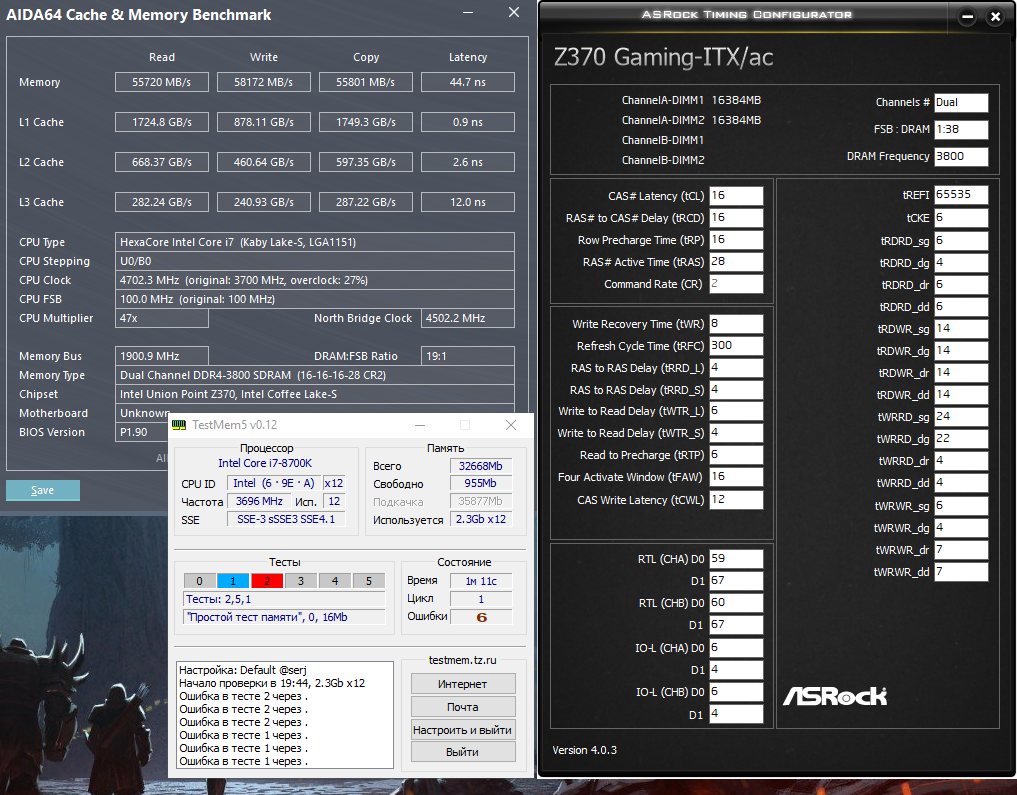
Task: Click the CAS Write Latency (tCWL) field
Action: 736,500
